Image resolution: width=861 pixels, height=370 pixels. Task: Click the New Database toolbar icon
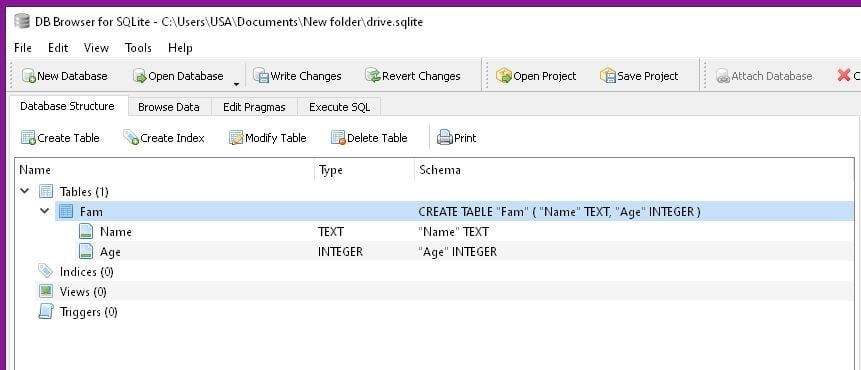point(29,76)
